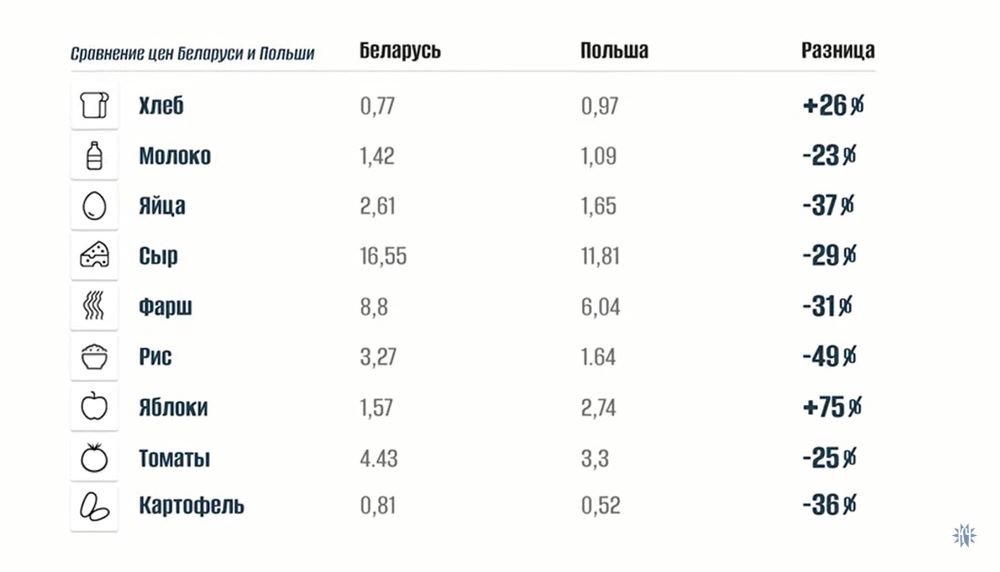Select the potato icon beside Картофель

pos(94,507)
